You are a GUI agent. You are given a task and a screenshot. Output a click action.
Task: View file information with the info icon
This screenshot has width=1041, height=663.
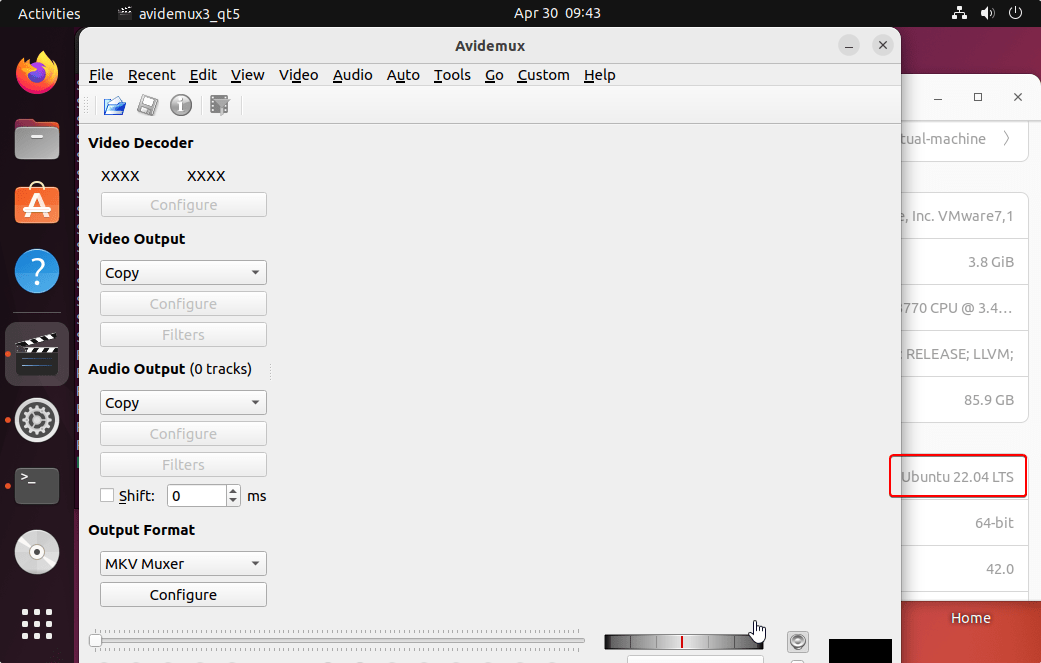coord(180,105)
